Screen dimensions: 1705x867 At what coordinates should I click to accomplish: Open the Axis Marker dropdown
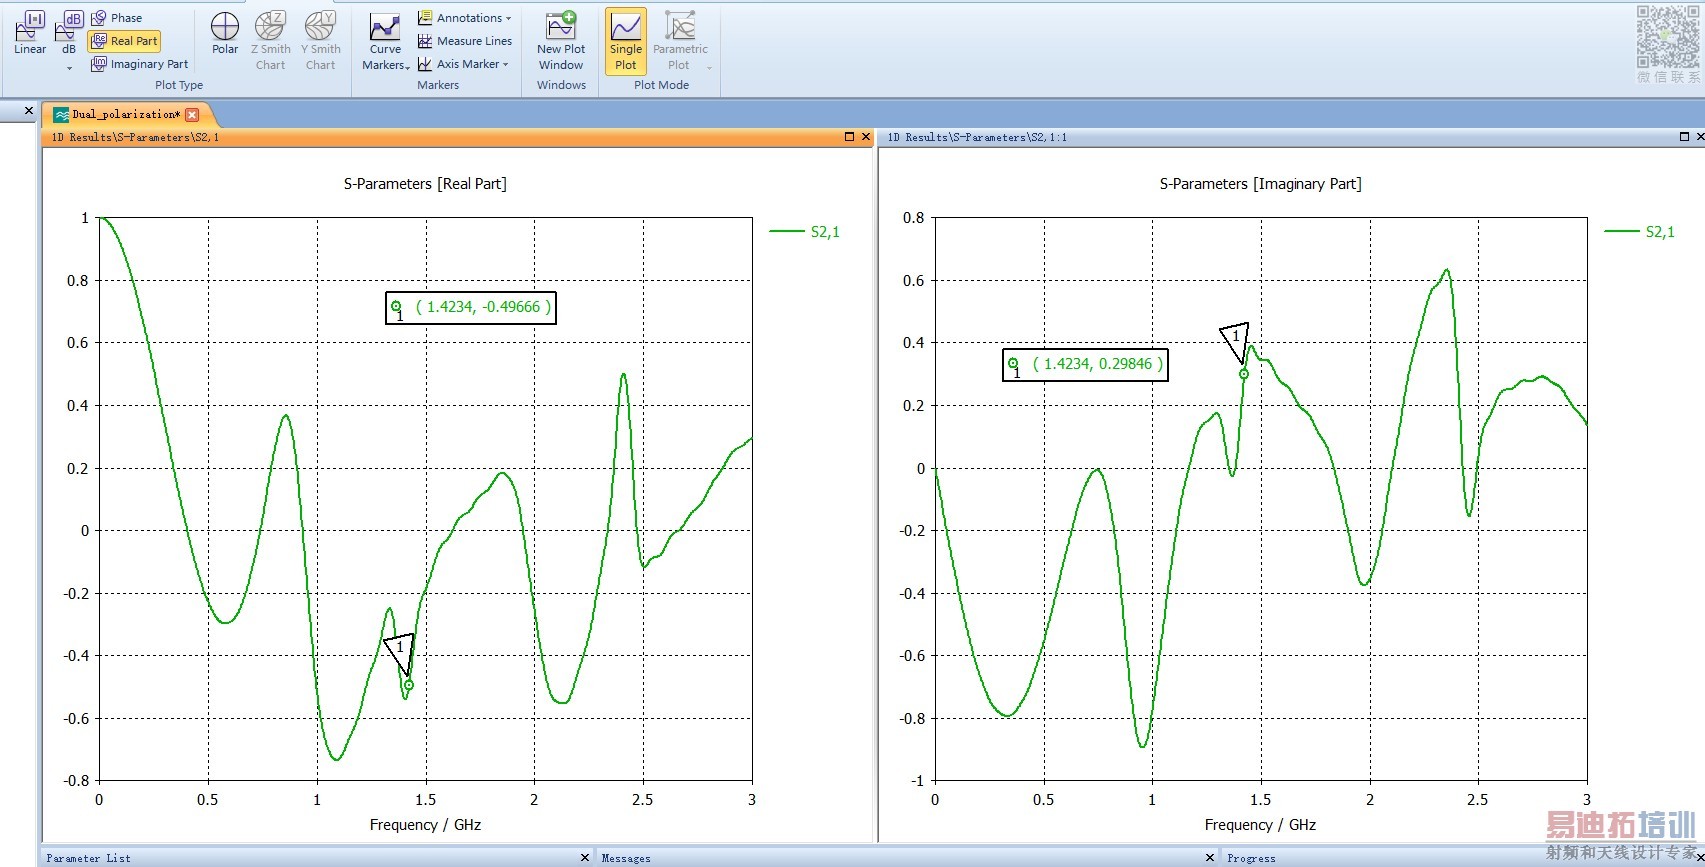tap(463, 64)
